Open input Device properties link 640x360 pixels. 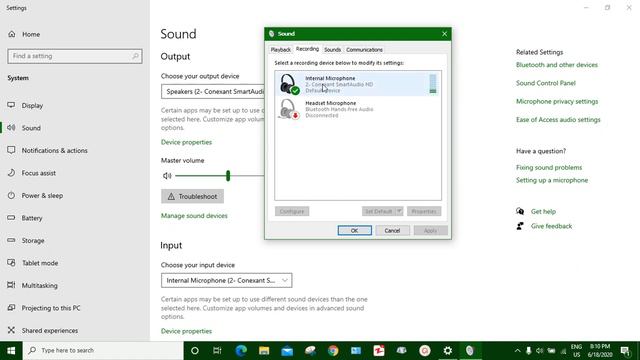click(186, 331)
